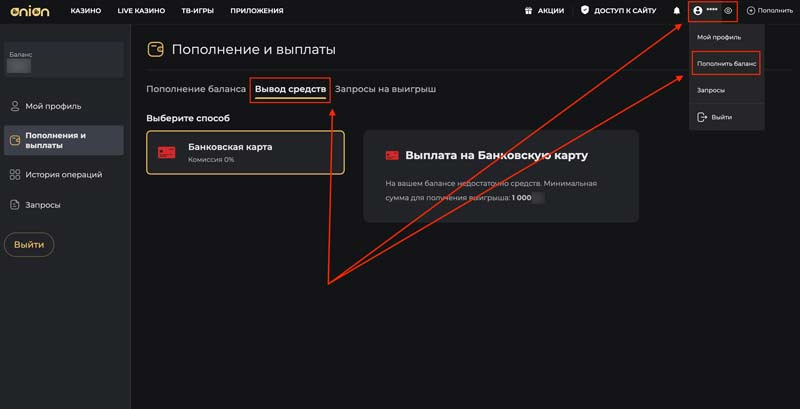Click the Пополнить button in top bar
Viewport: 800px width, 409px height.
[x=769, y=11]
